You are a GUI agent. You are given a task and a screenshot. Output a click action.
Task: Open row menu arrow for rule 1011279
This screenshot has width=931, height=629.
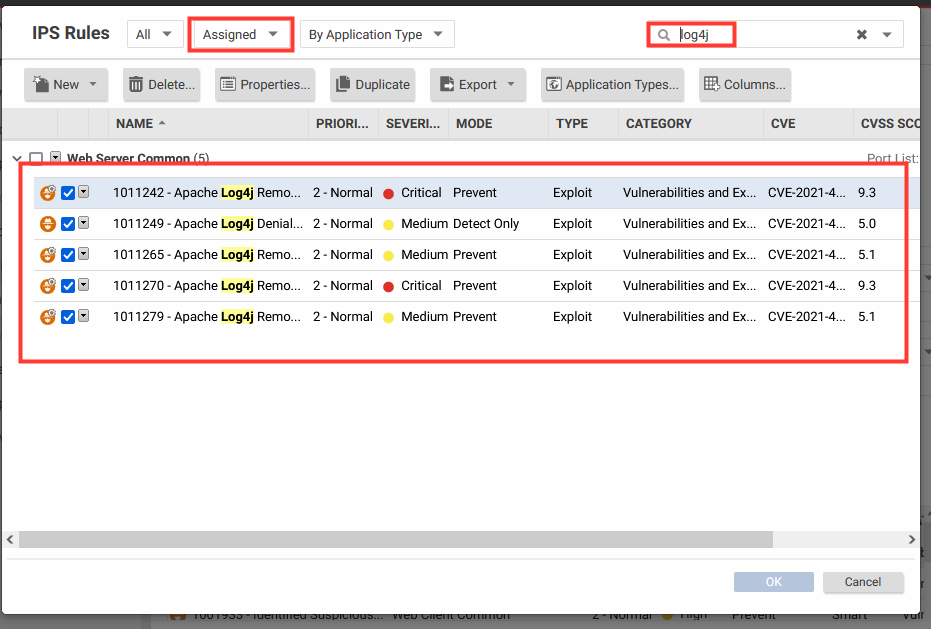[x=84, y=315]
